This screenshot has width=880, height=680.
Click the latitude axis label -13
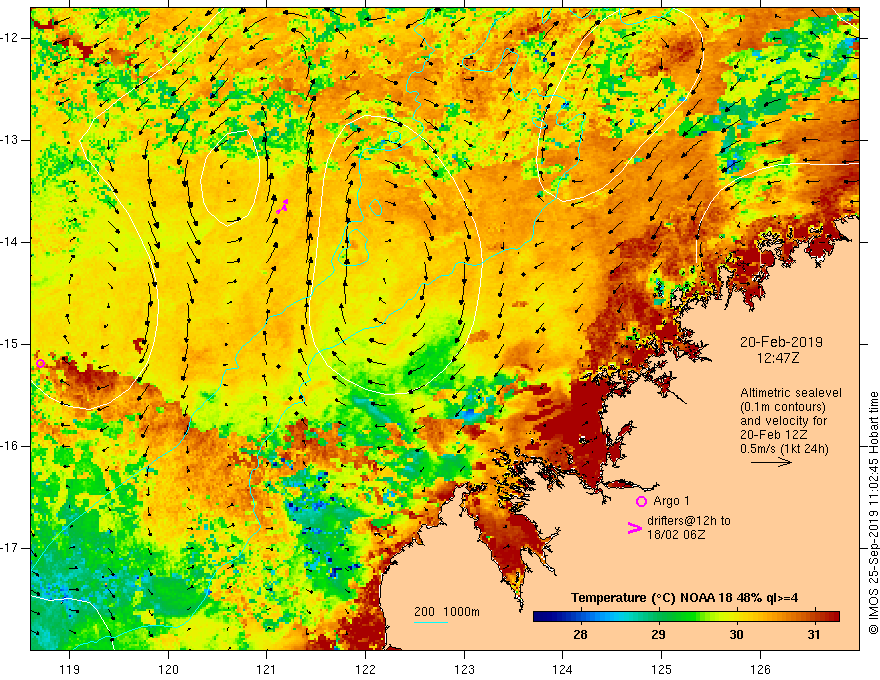10,140
